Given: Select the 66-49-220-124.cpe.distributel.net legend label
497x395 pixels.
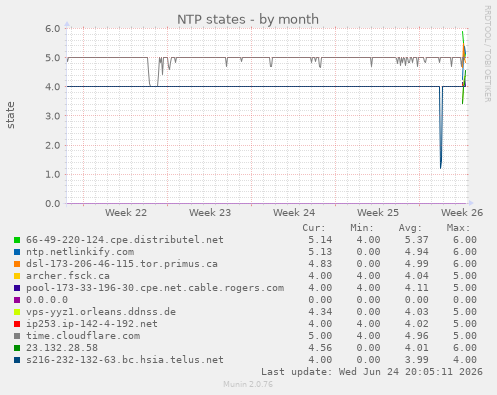Looking at the screenshot, I should 125,240.
